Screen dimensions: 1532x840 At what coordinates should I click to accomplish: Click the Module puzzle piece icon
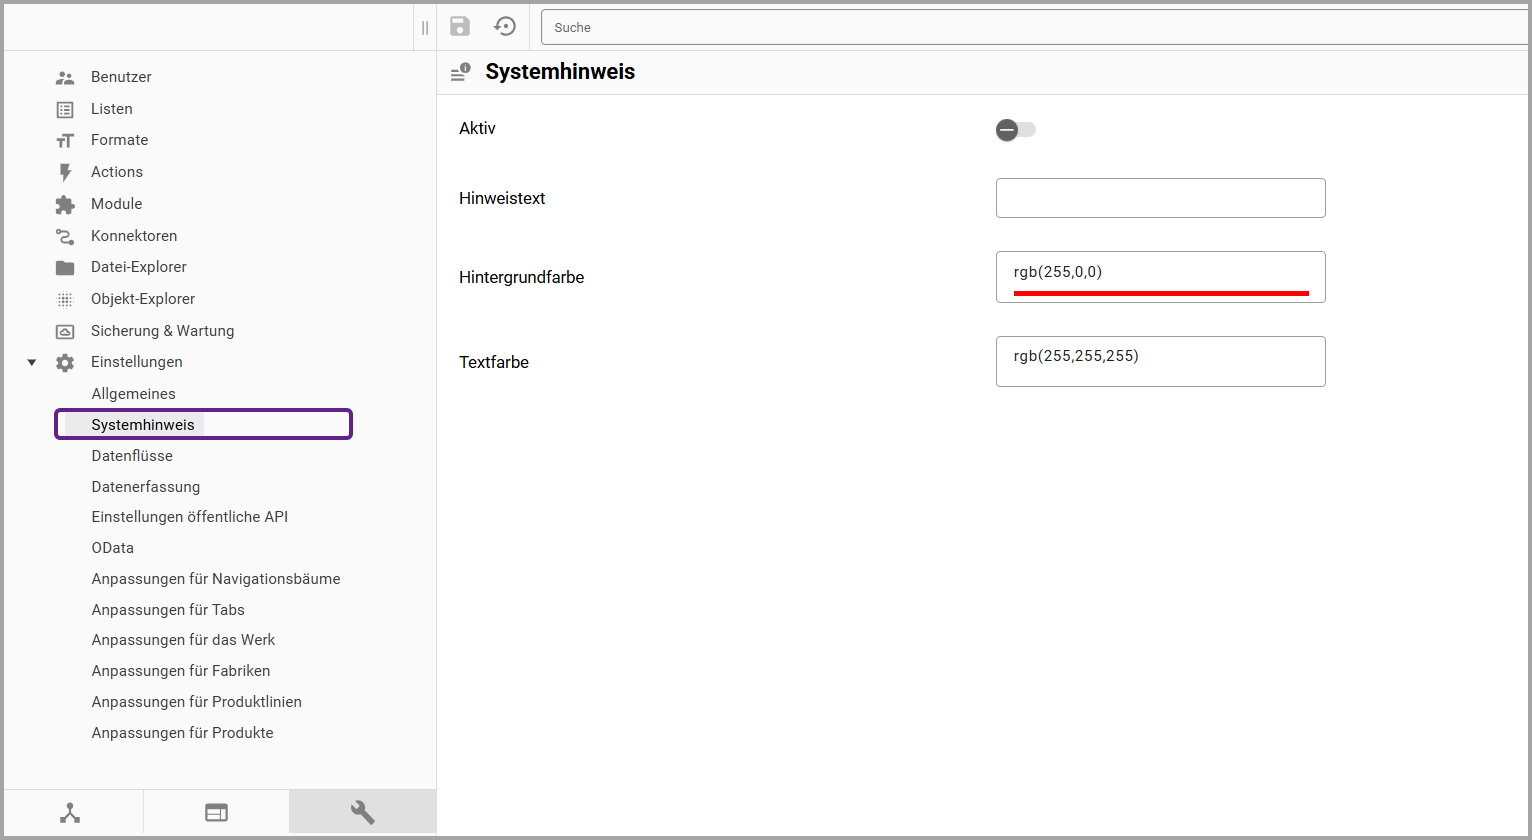(x=65, y=205)
